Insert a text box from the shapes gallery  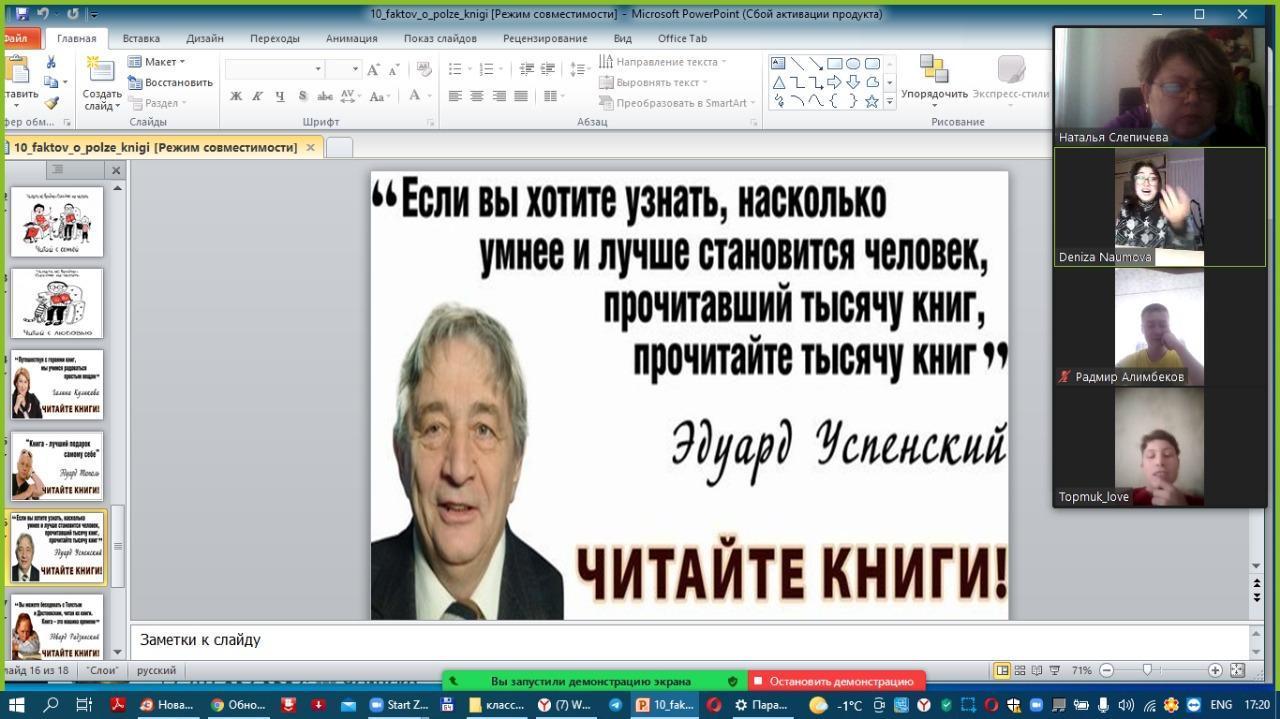coord(778,64)
